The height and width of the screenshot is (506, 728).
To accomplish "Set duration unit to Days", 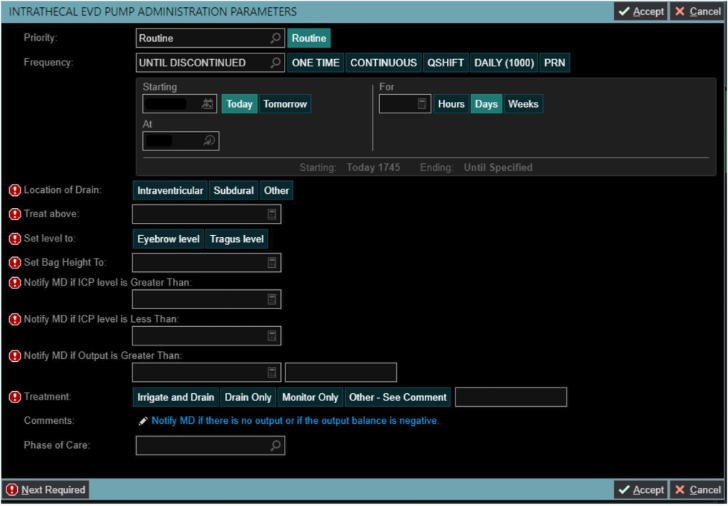I will click(486, 104).
